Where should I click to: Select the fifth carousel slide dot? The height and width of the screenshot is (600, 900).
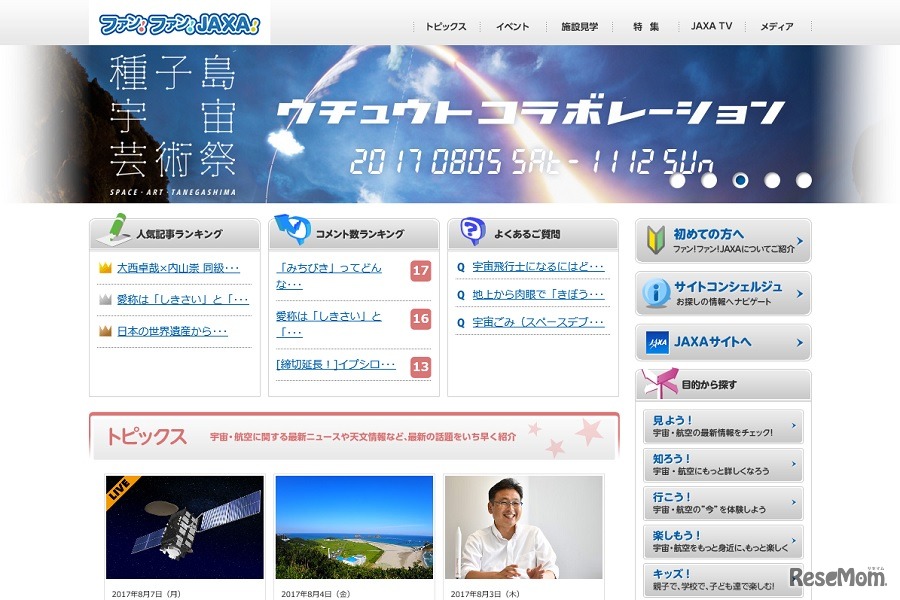coord(804,180)
